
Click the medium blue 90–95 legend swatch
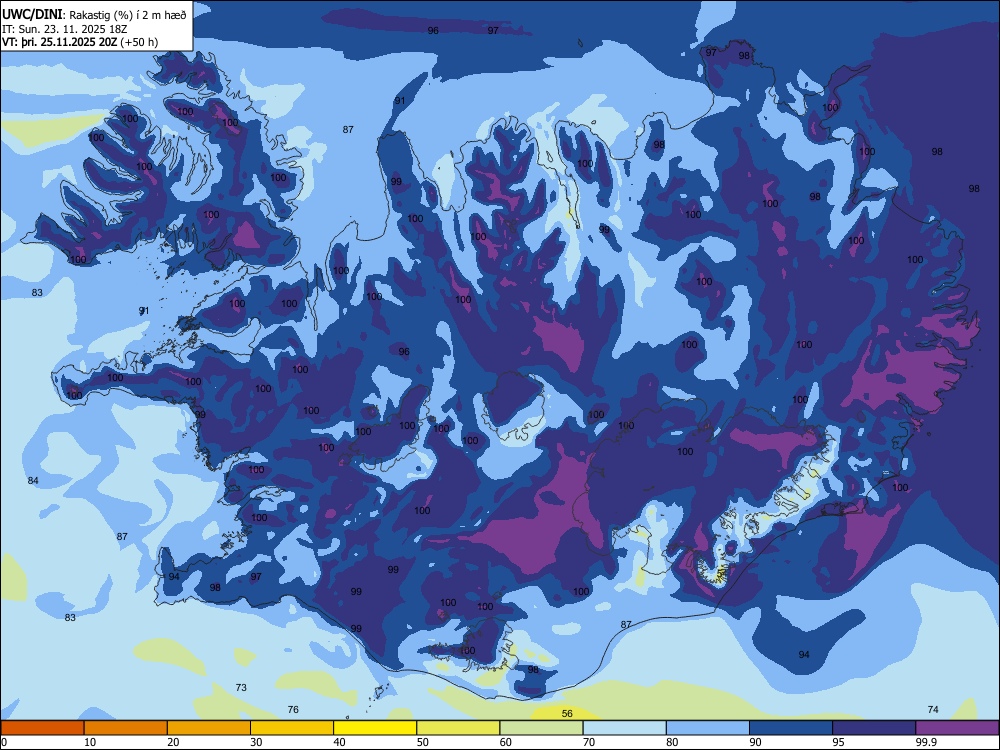[791, 728]
